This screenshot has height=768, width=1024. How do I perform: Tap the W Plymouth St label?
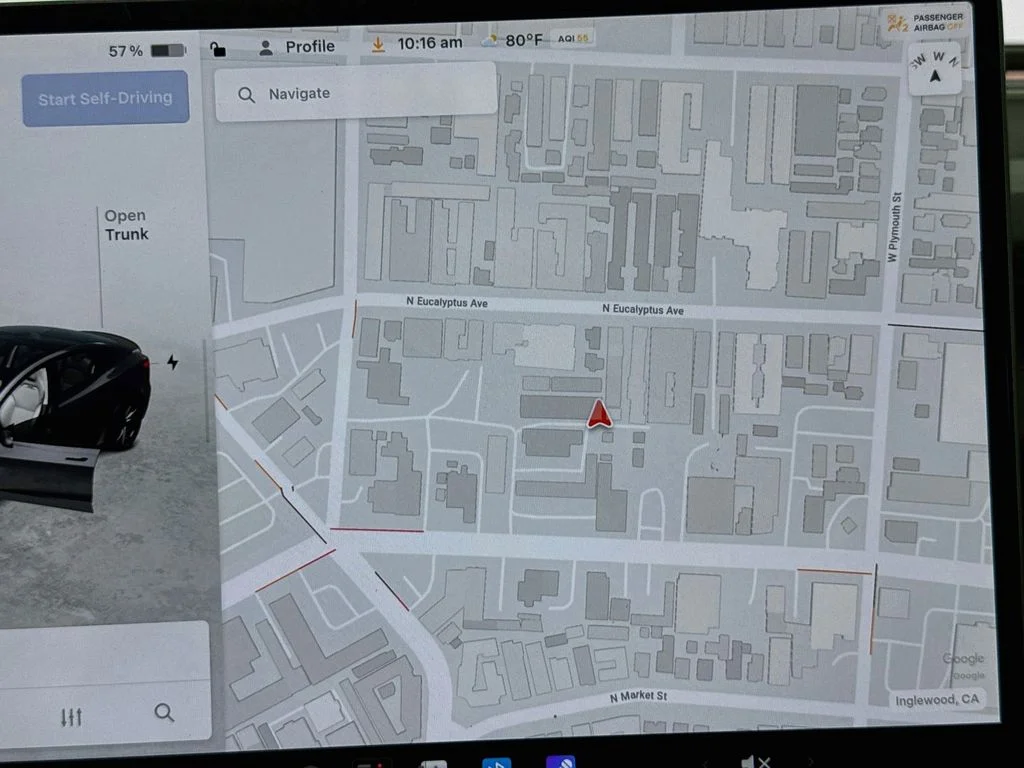[895, 227]
